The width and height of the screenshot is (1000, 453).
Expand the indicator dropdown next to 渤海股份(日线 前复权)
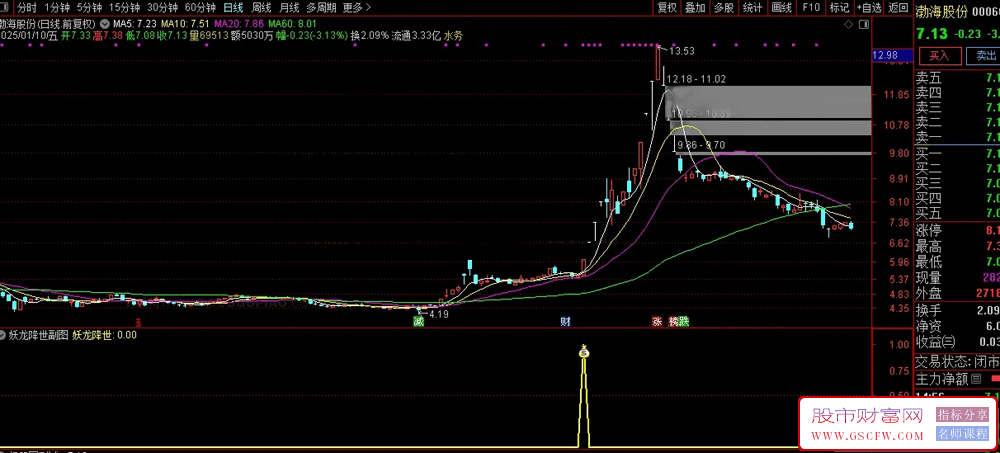point(105,24)
